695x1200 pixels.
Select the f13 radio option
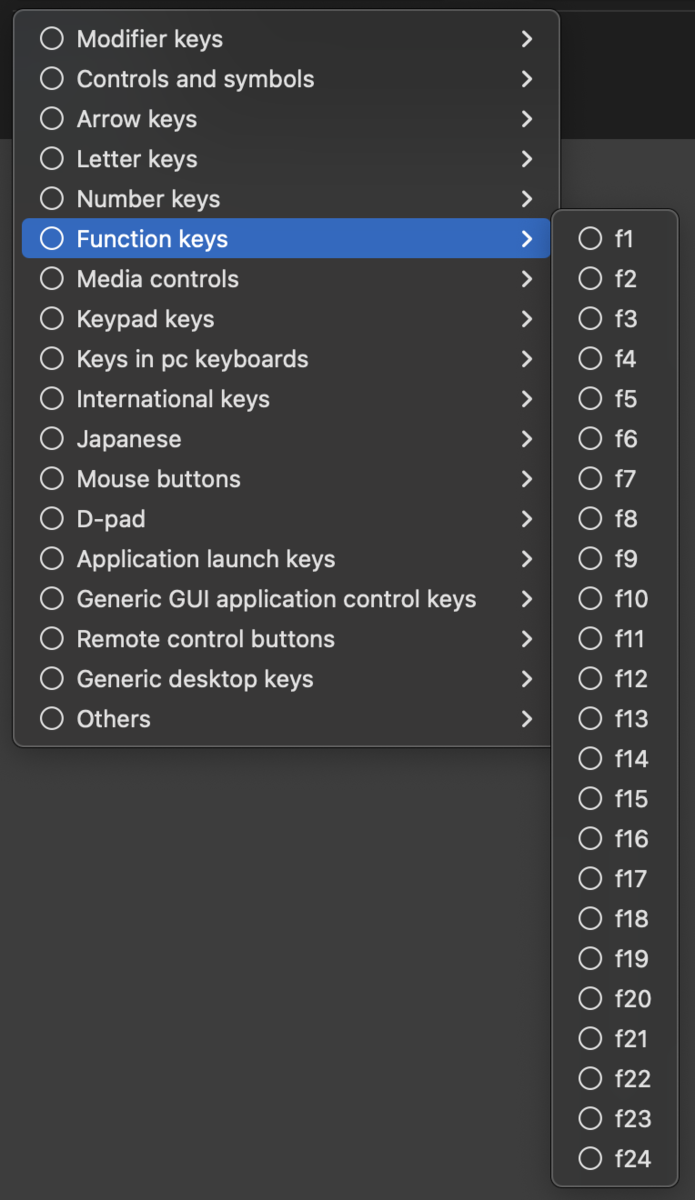[590, 719]
